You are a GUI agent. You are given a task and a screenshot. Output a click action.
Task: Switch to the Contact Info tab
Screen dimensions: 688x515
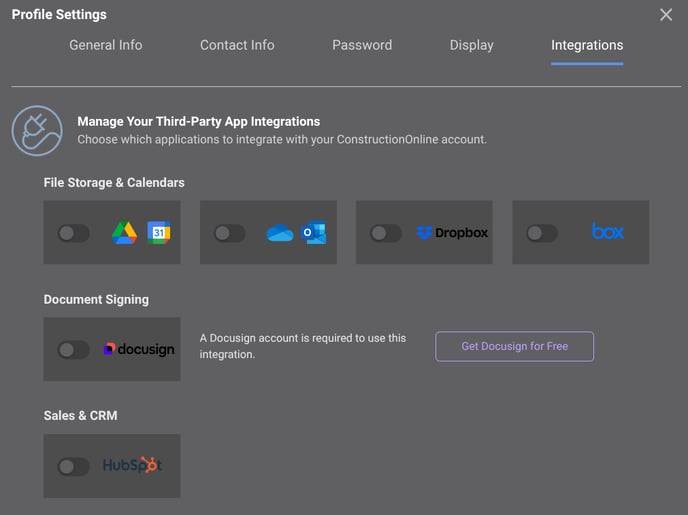click(x=237, y=45)
